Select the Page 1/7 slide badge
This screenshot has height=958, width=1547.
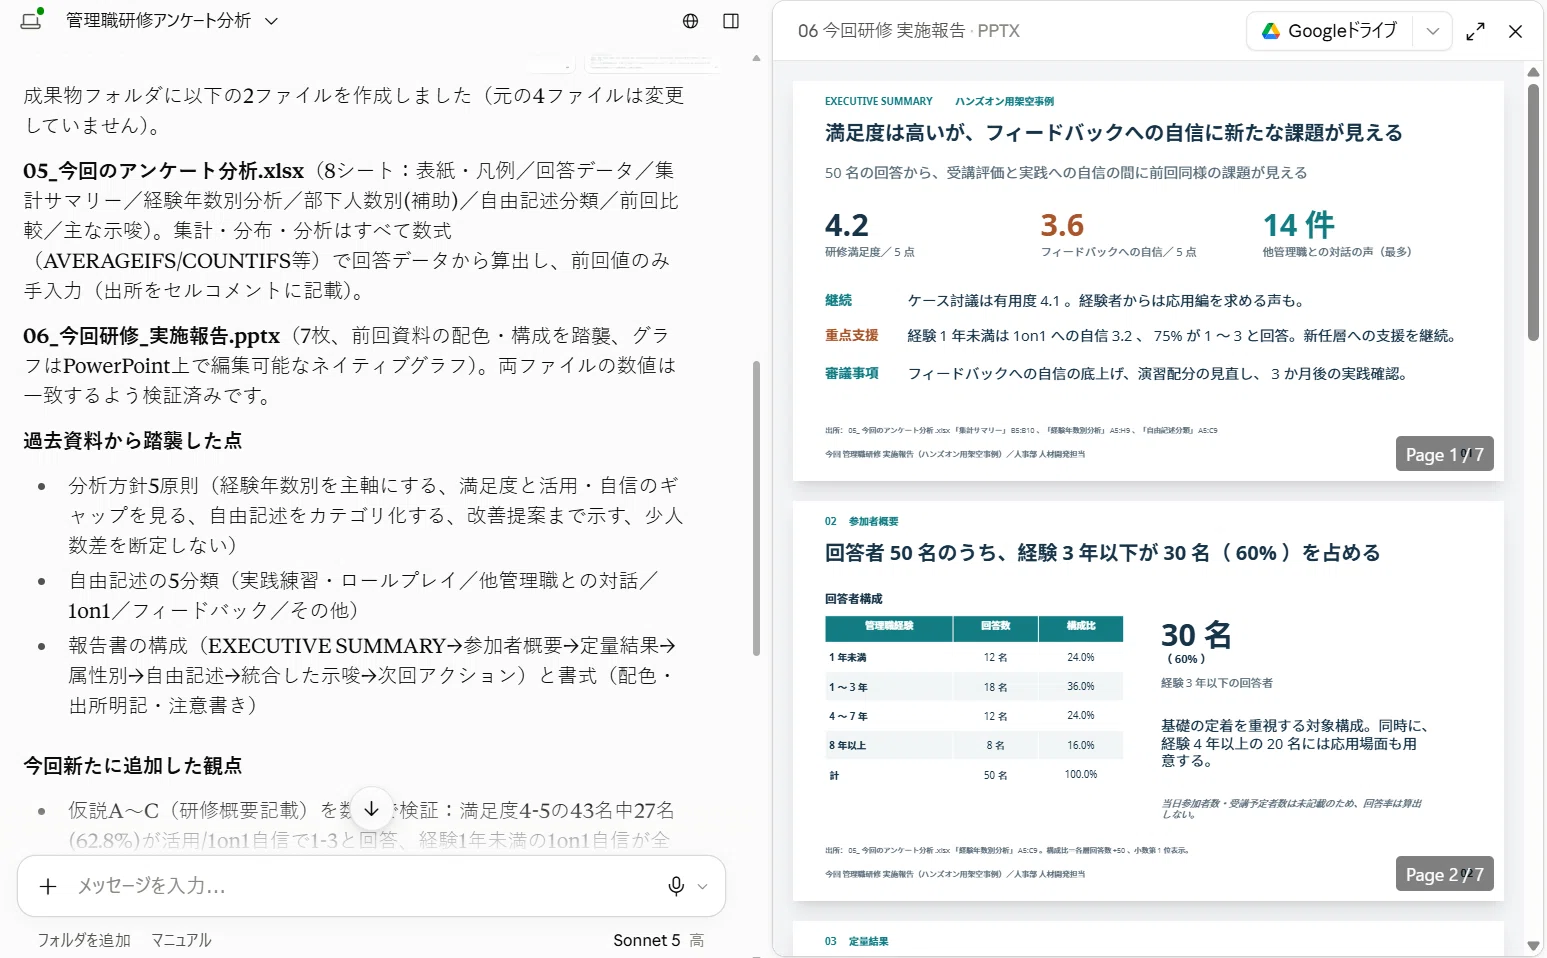point(1445,454)
